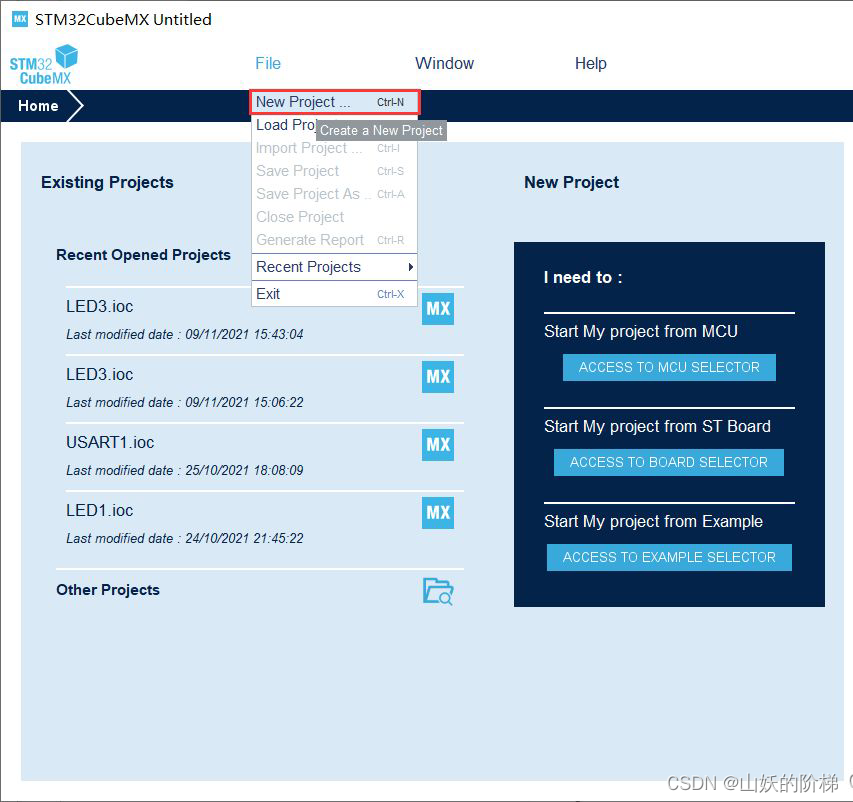Click Start My project from Example text
Image resolution: width=853 pixels, height=802 pixels.
pyautogui.click(x=653, y=522)
